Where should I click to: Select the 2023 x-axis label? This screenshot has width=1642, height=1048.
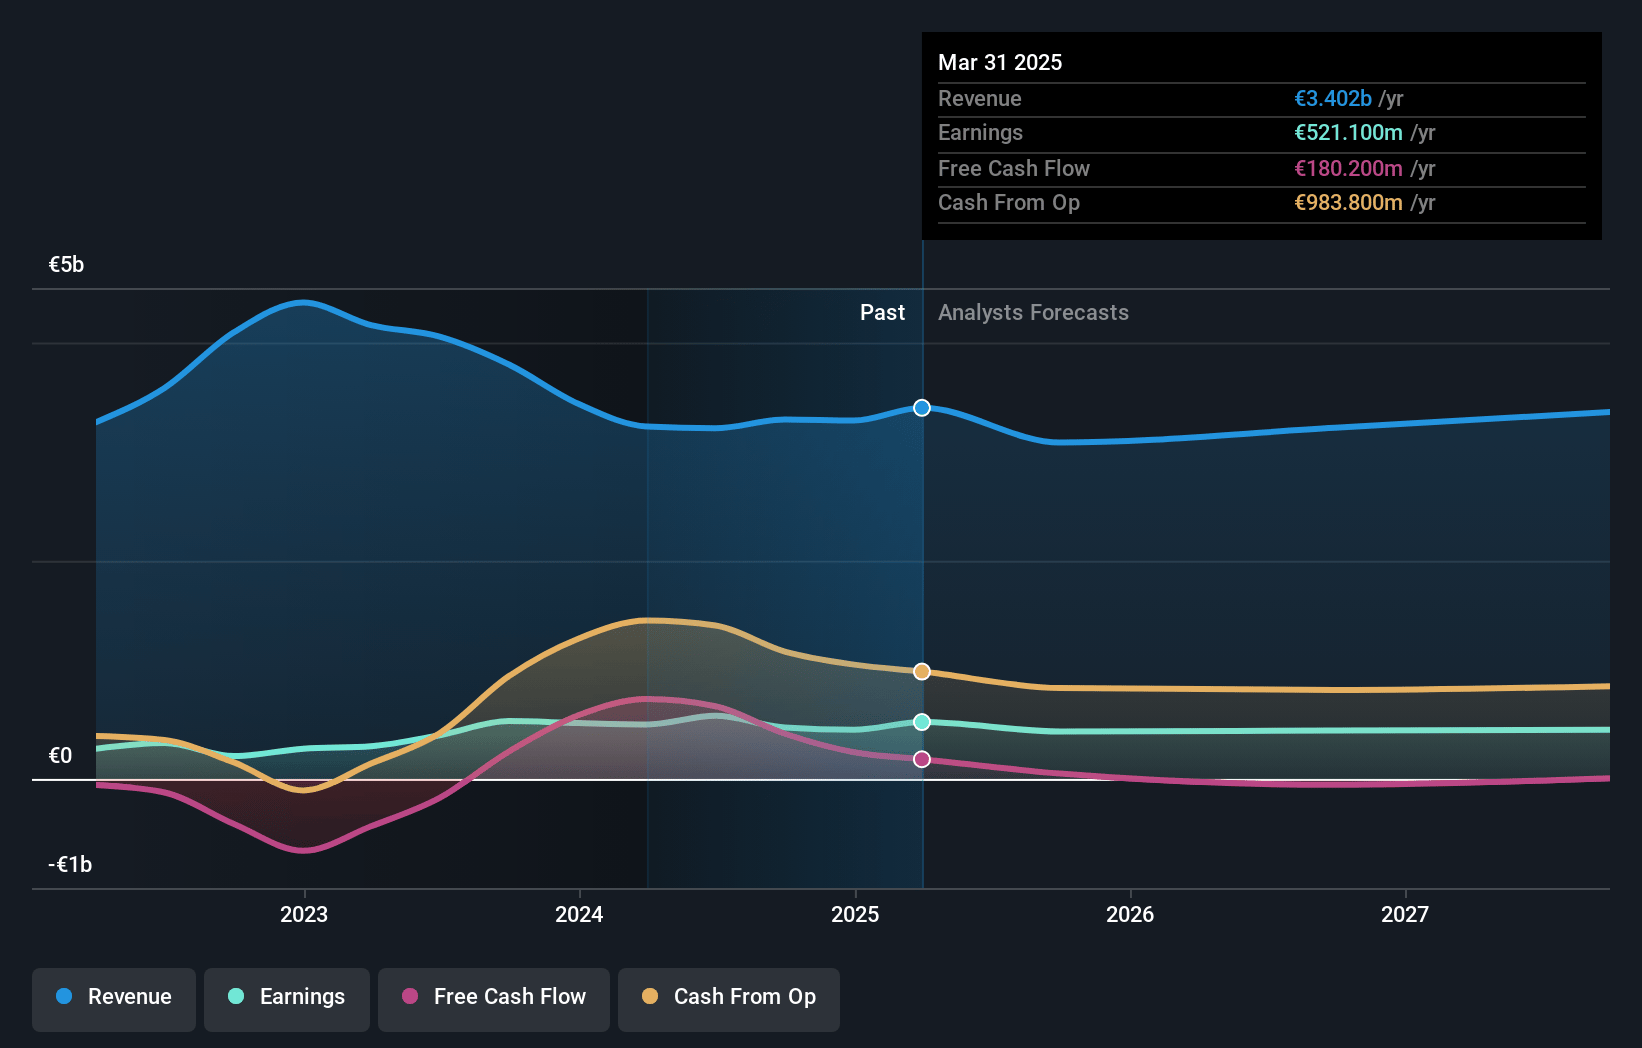coord(304,914)
